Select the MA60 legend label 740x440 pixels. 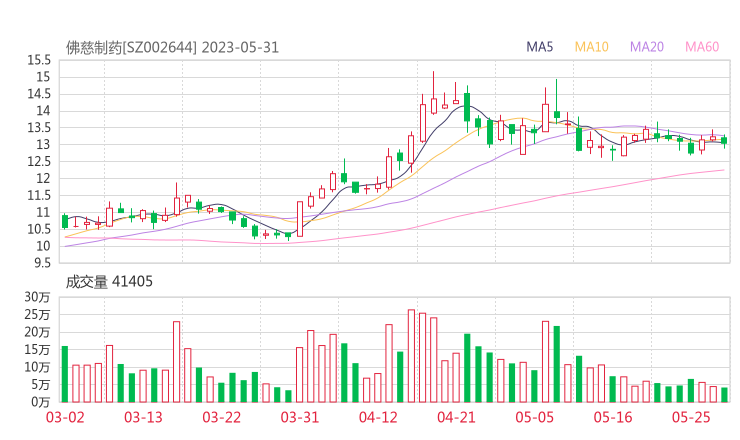pyautogui.click(x=702, y=47)
